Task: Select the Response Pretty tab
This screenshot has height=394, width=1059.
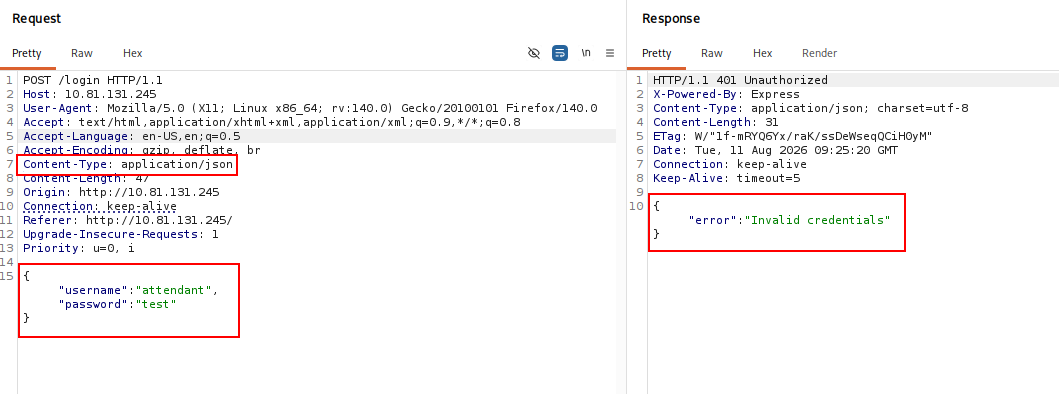Action: (656, 53)
